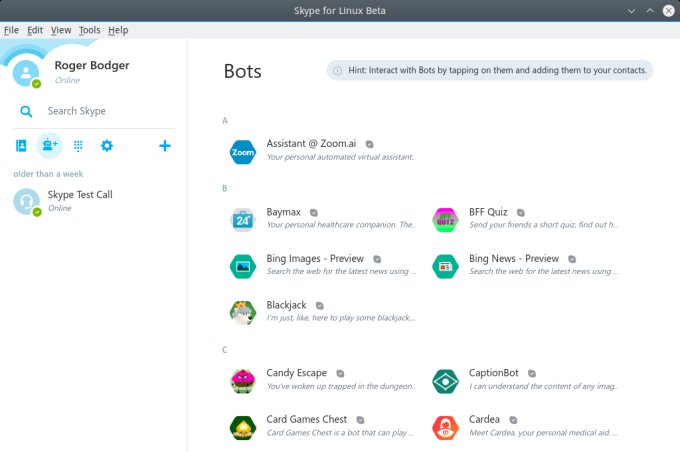Screen dimensions: 680x452
Task: Open the Edit menu
Action: 35,30
